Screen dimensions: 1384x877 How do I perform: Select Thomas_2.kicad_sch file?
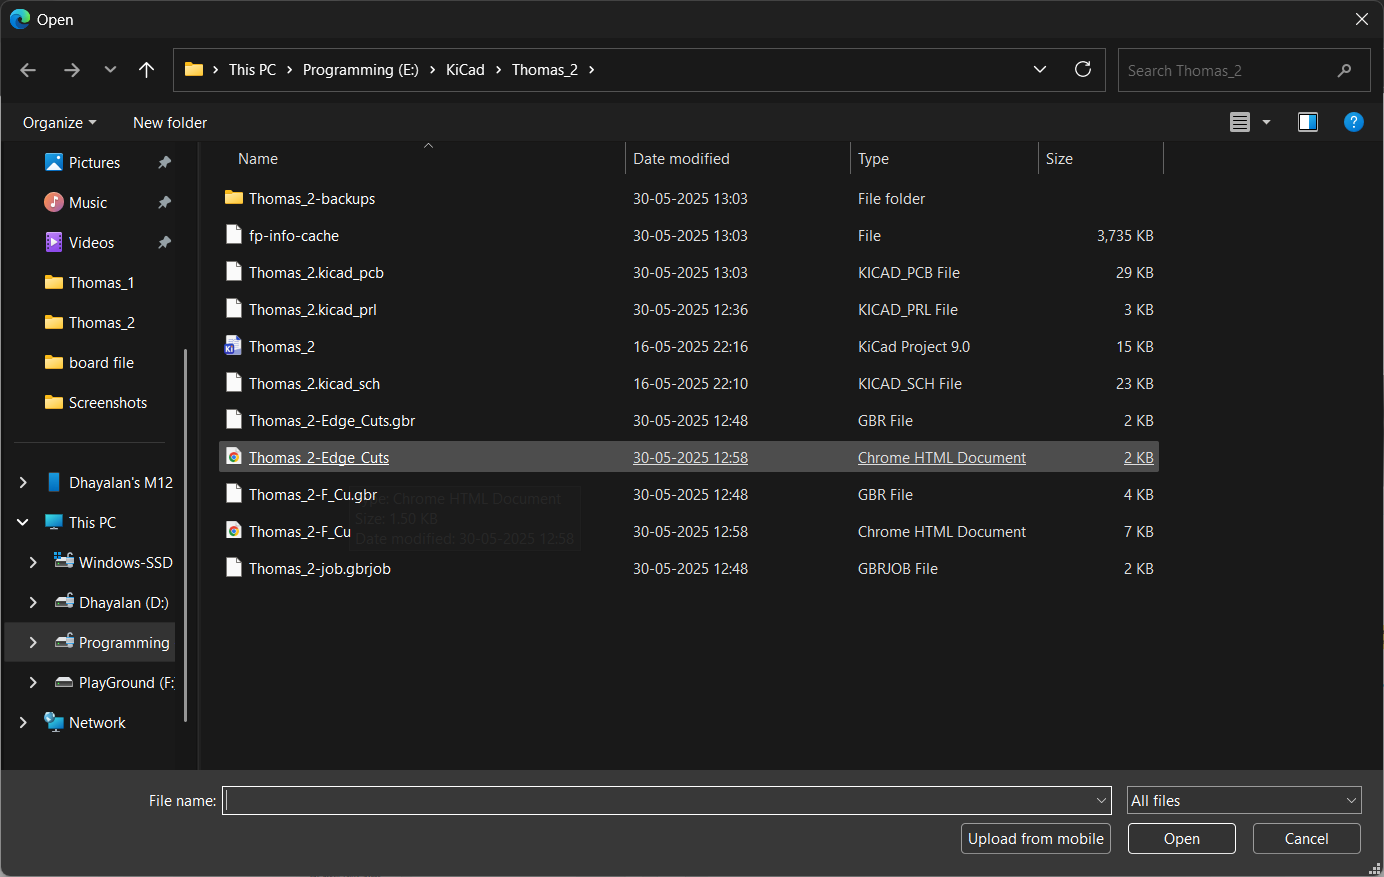[689, 383]
